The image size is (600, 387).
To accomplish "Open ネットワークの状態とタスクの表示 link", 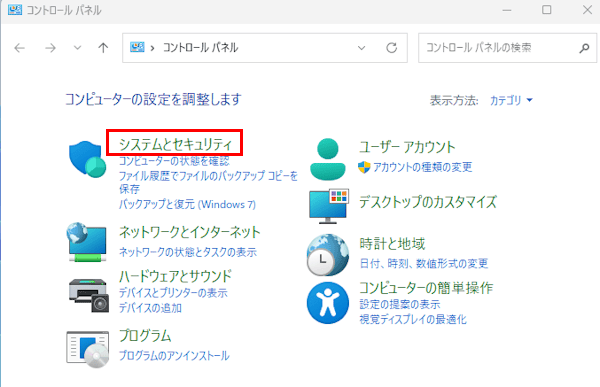I will 188,252.
